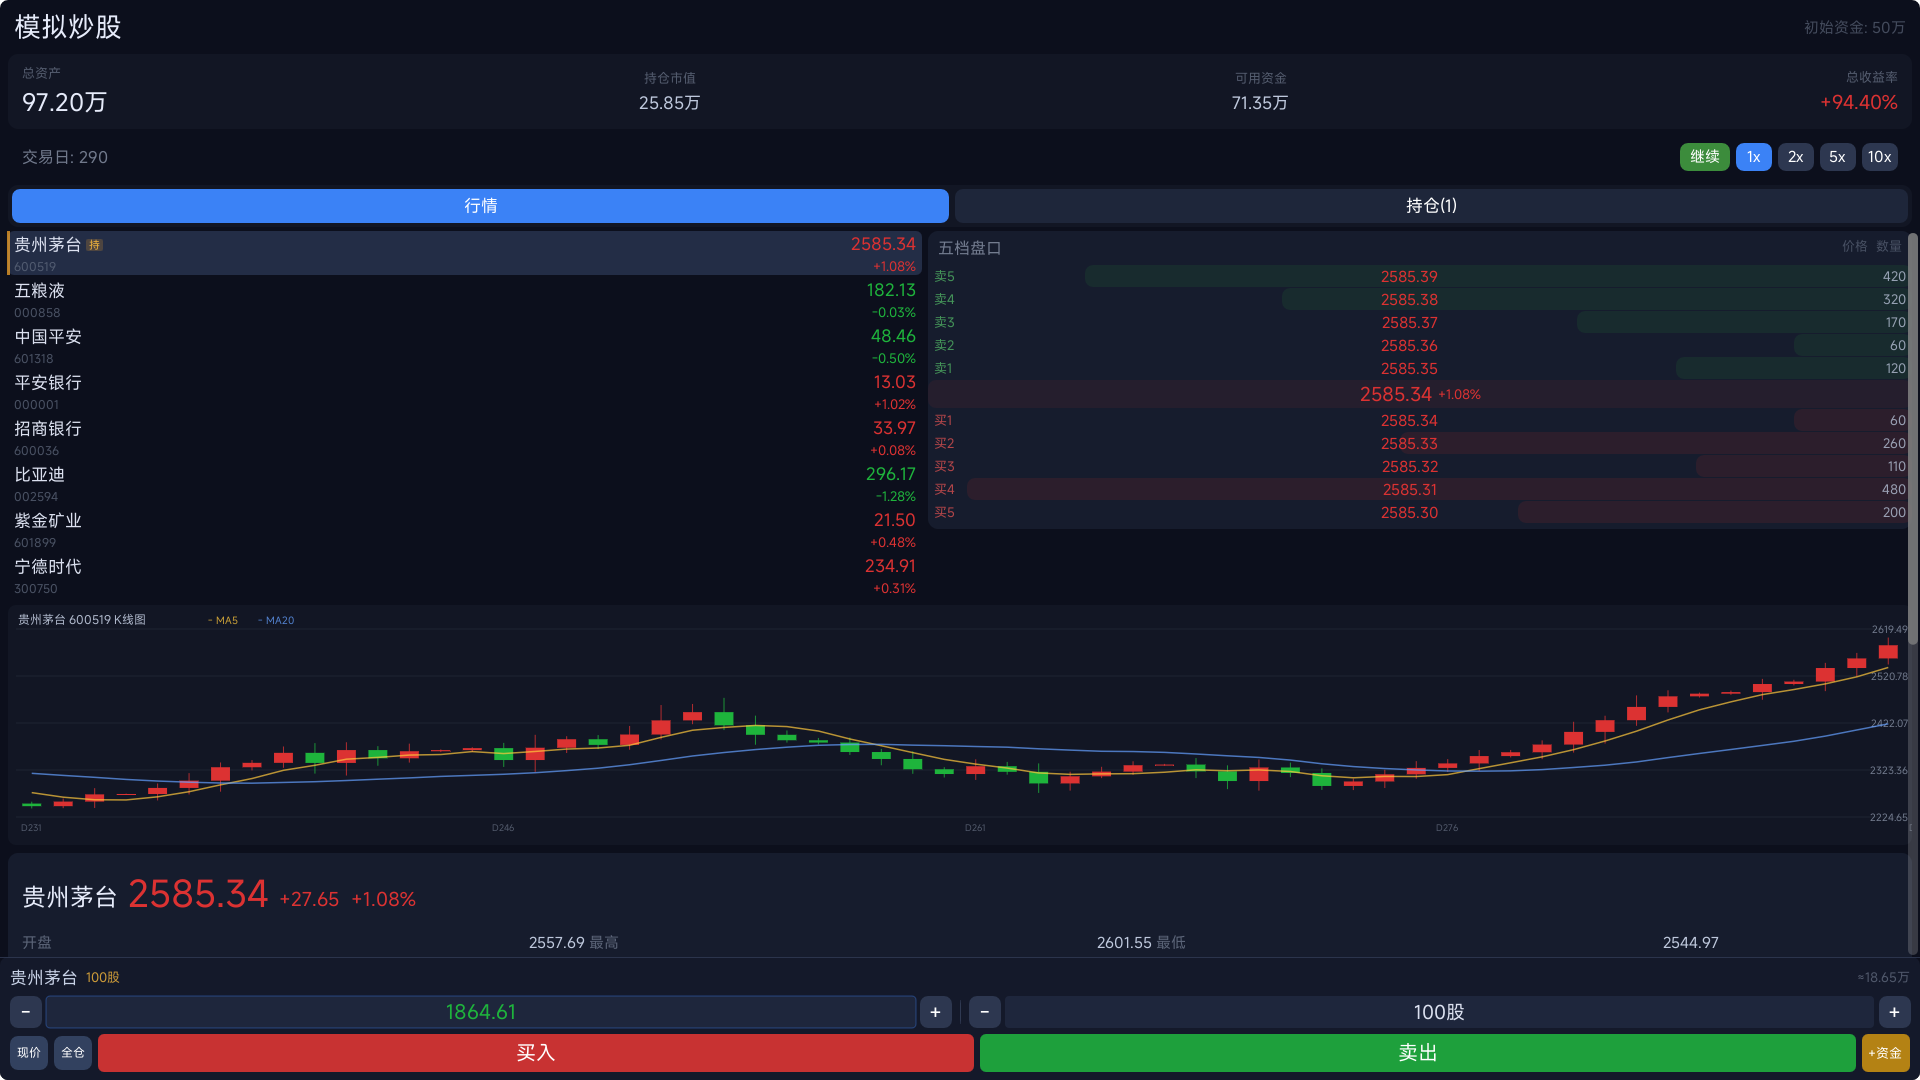The width and height of the screenshot is (1920, 1080).
Task: Click the 持仓市值 value 25.85万
Action: (x=669, y=103)
